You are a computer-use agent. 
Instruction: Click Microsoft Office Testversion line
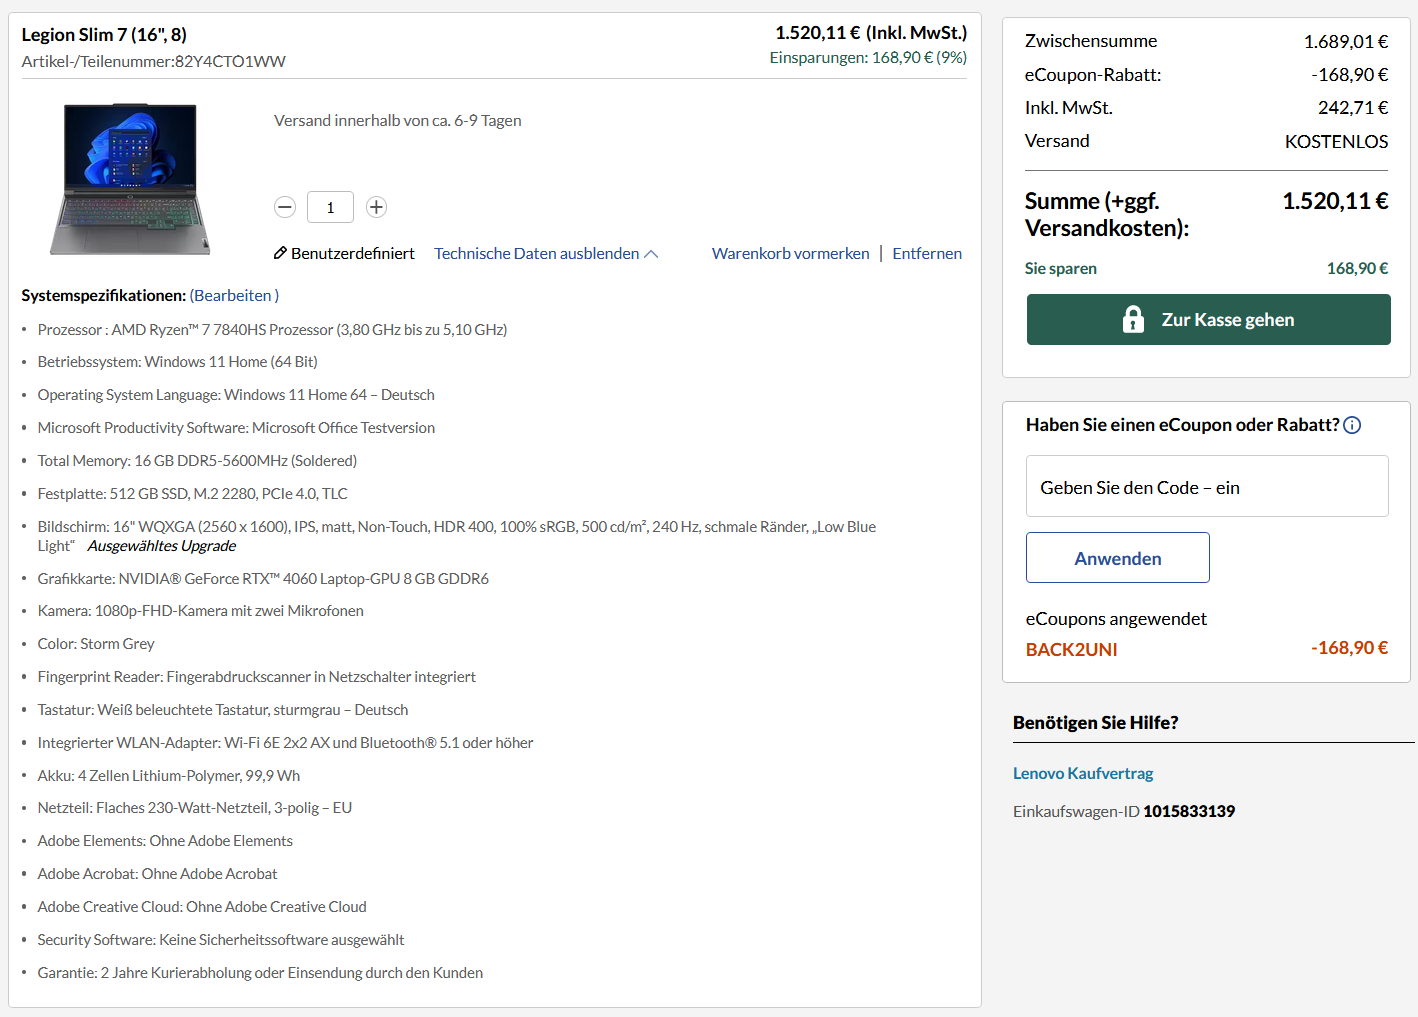236,427
